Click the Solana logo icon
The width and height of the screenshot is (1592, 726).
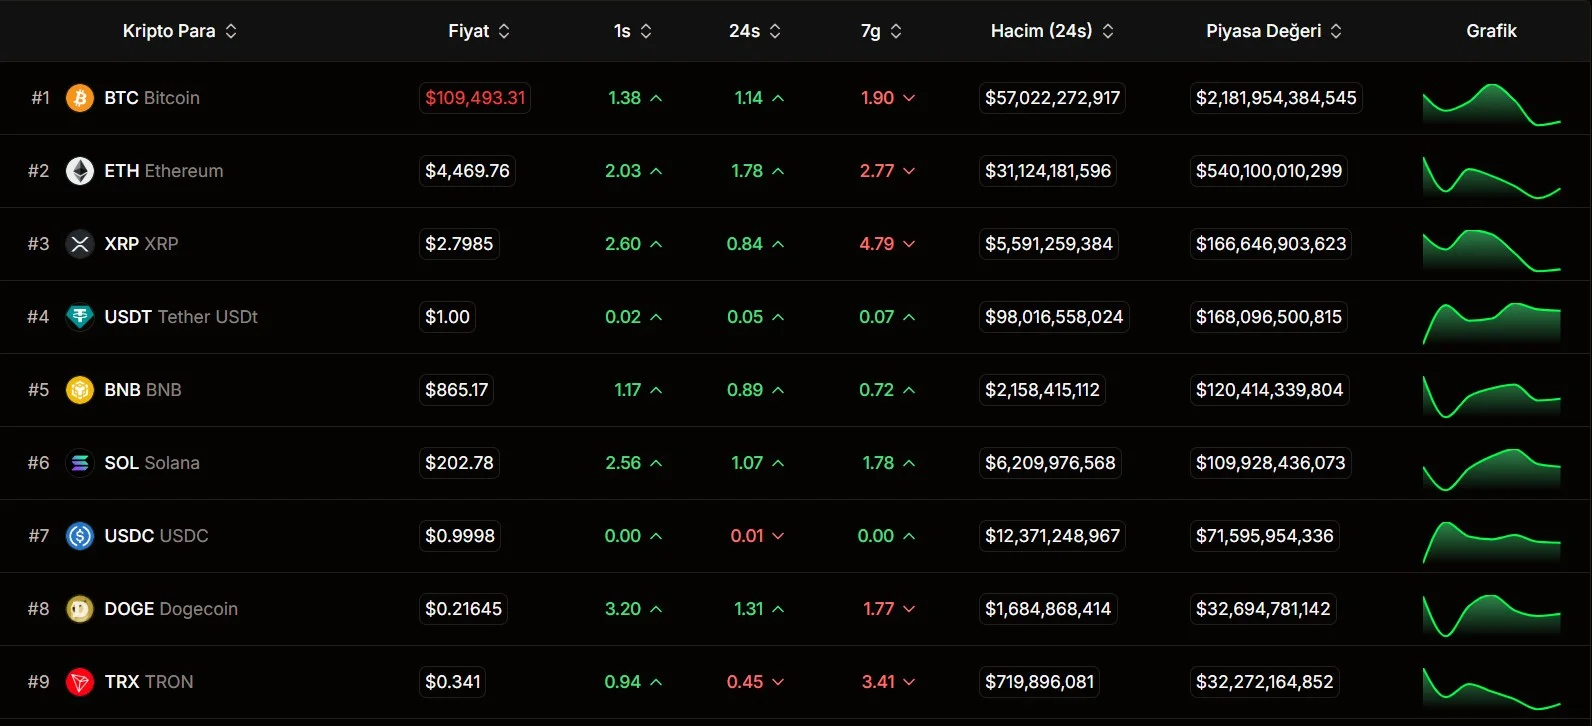[80, 463]
